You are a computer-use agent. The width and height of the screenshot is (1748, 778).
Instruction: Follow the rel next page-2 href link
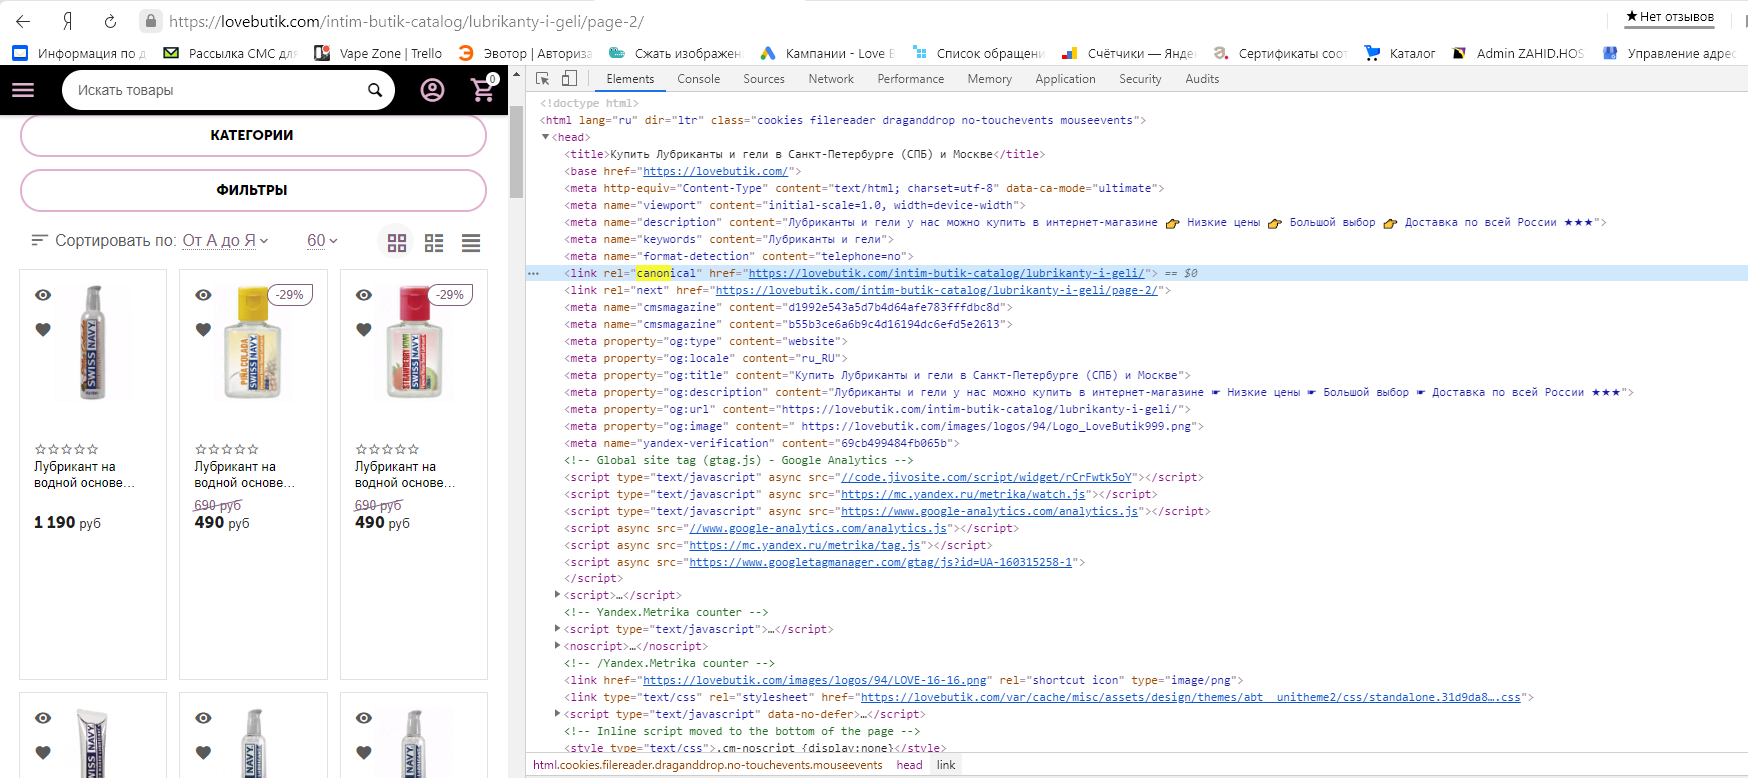[936, 290]
